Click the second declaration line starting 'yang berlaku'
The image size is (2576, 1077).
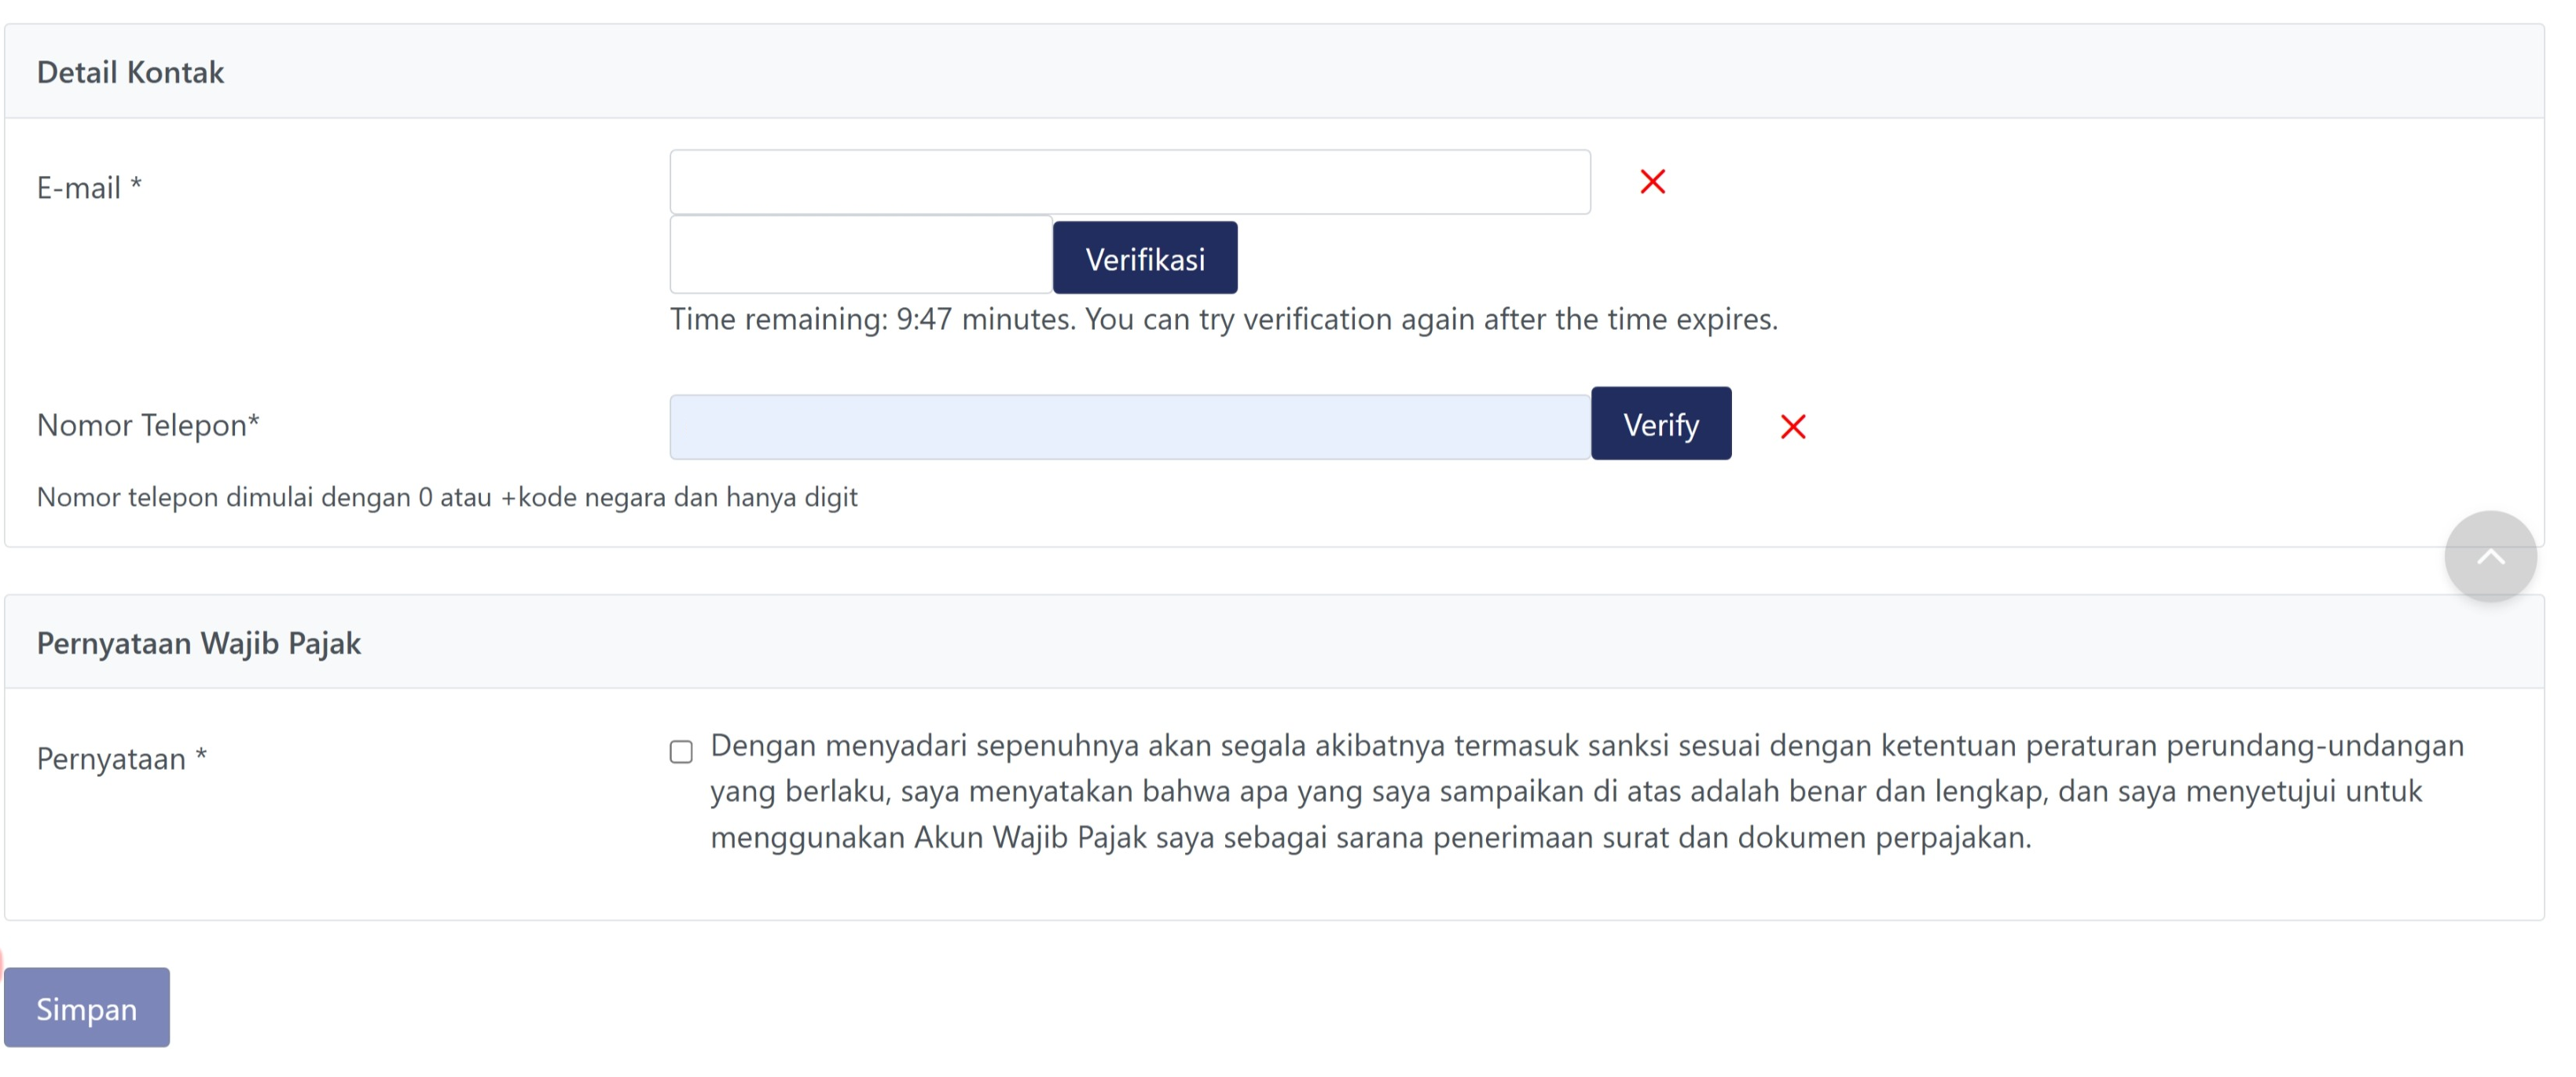click(1565, 792)
